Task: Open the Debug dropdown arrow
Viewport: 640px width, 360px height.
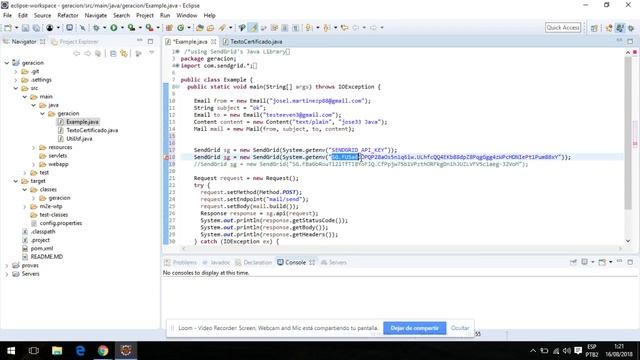Action: tap(104, 28)
